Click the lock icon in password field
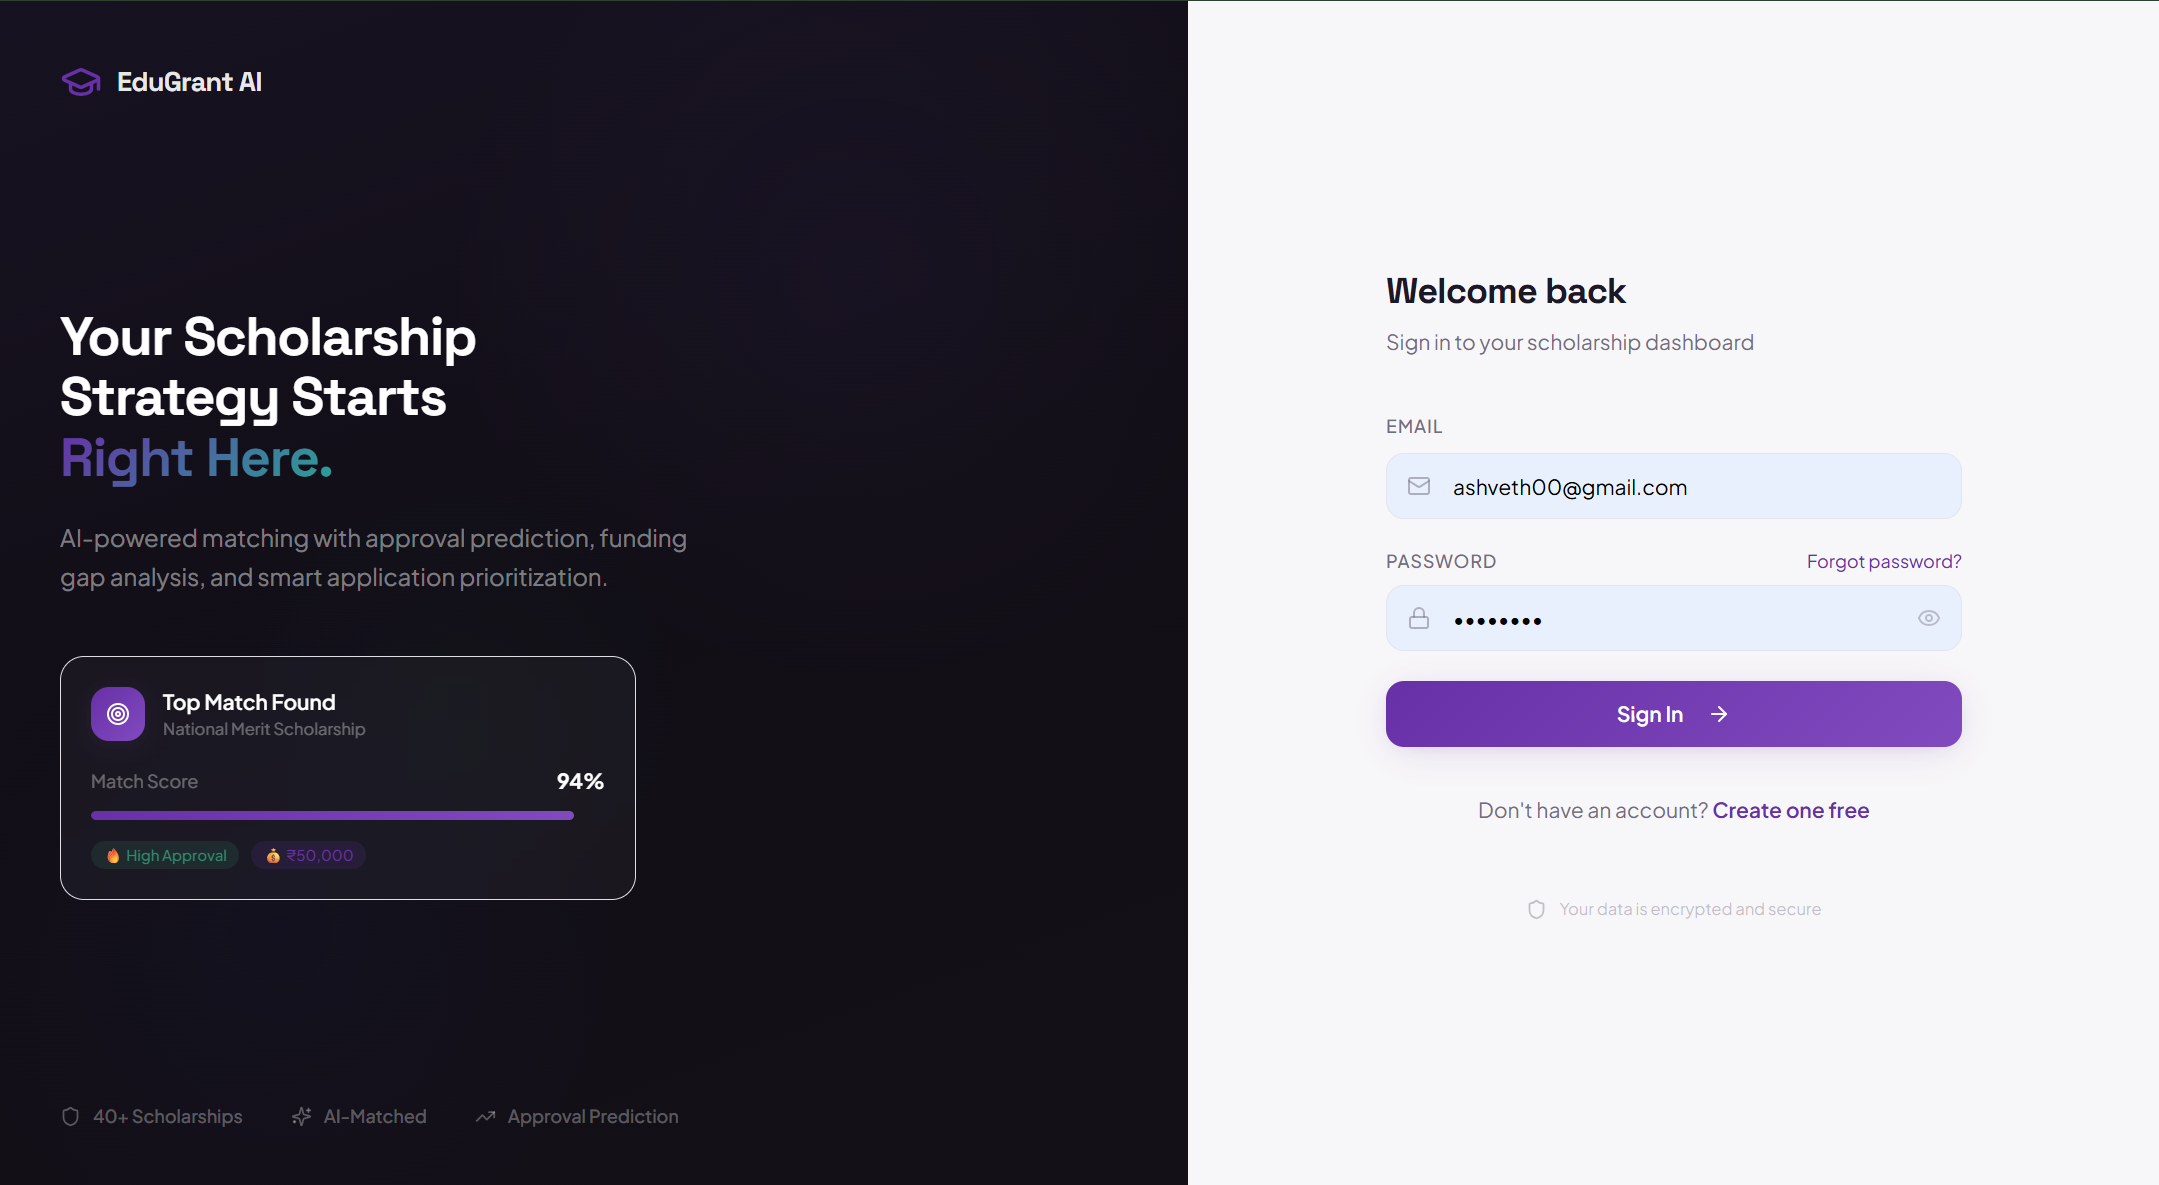The height and width of the screenshot is (1185, 2159). click(x=1418, y=618)
